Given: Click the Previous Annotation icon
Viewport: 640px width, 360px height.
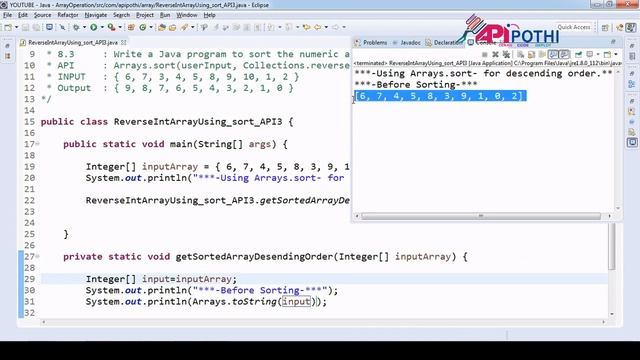Looking at the screenshot, I should 288,27.
